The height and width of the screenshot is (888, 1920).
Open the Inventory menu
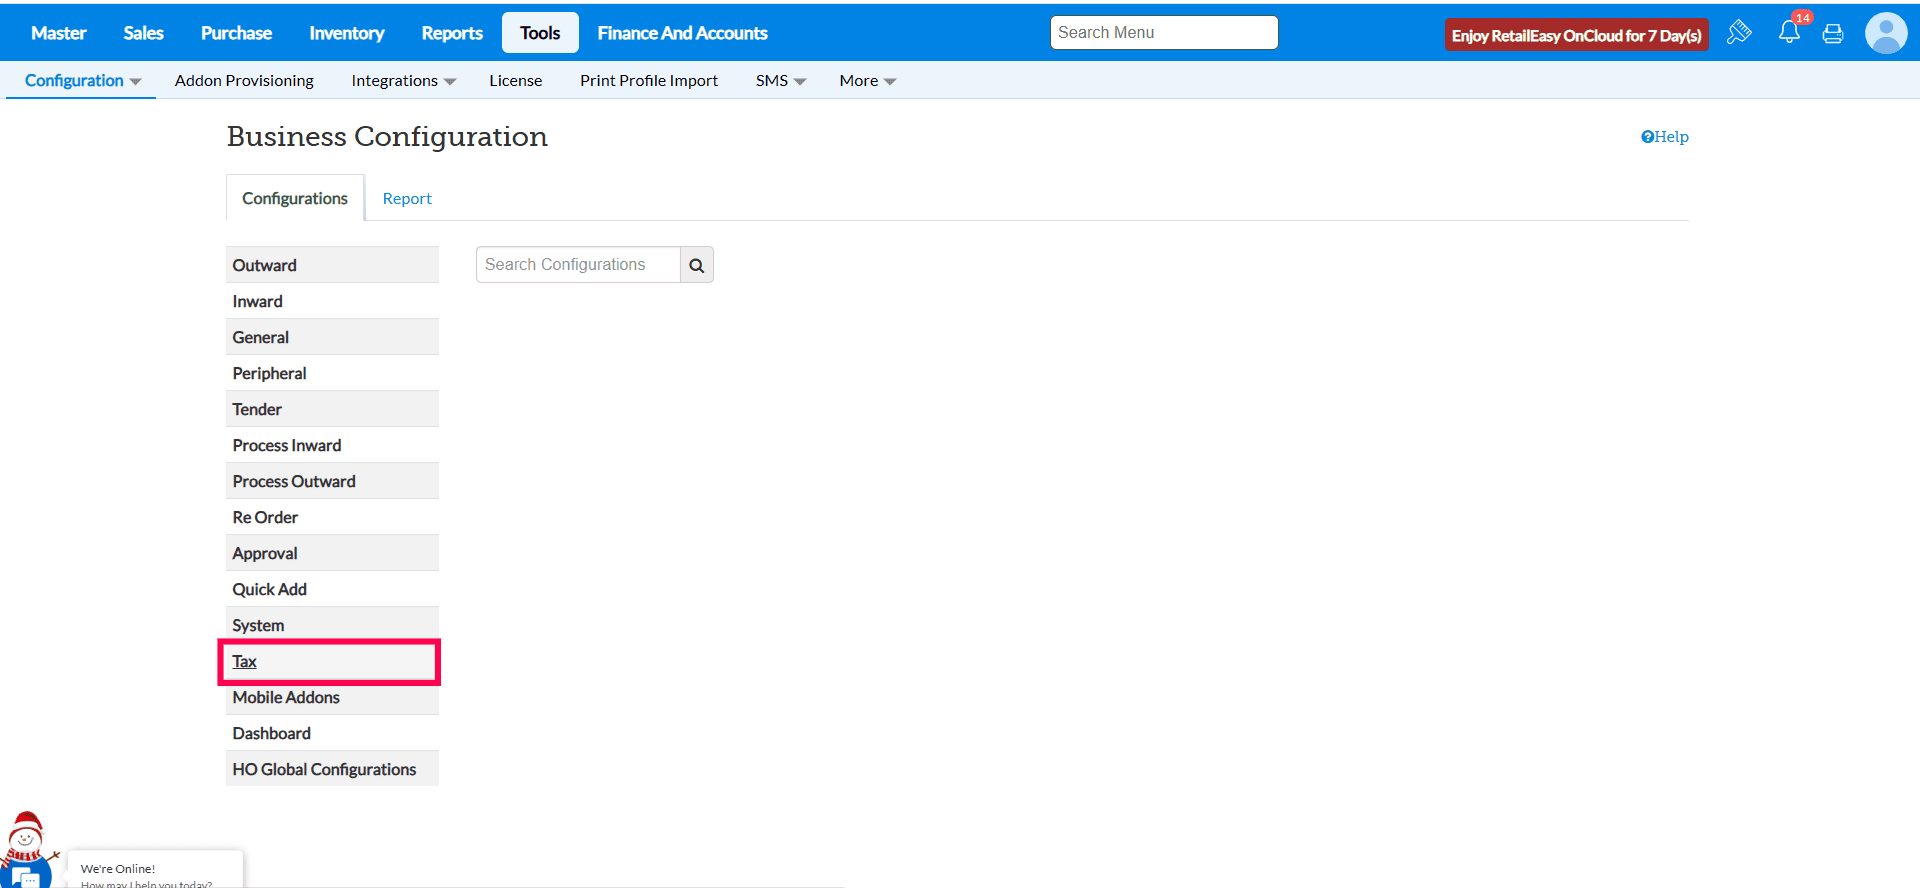(x=347, y=33)
